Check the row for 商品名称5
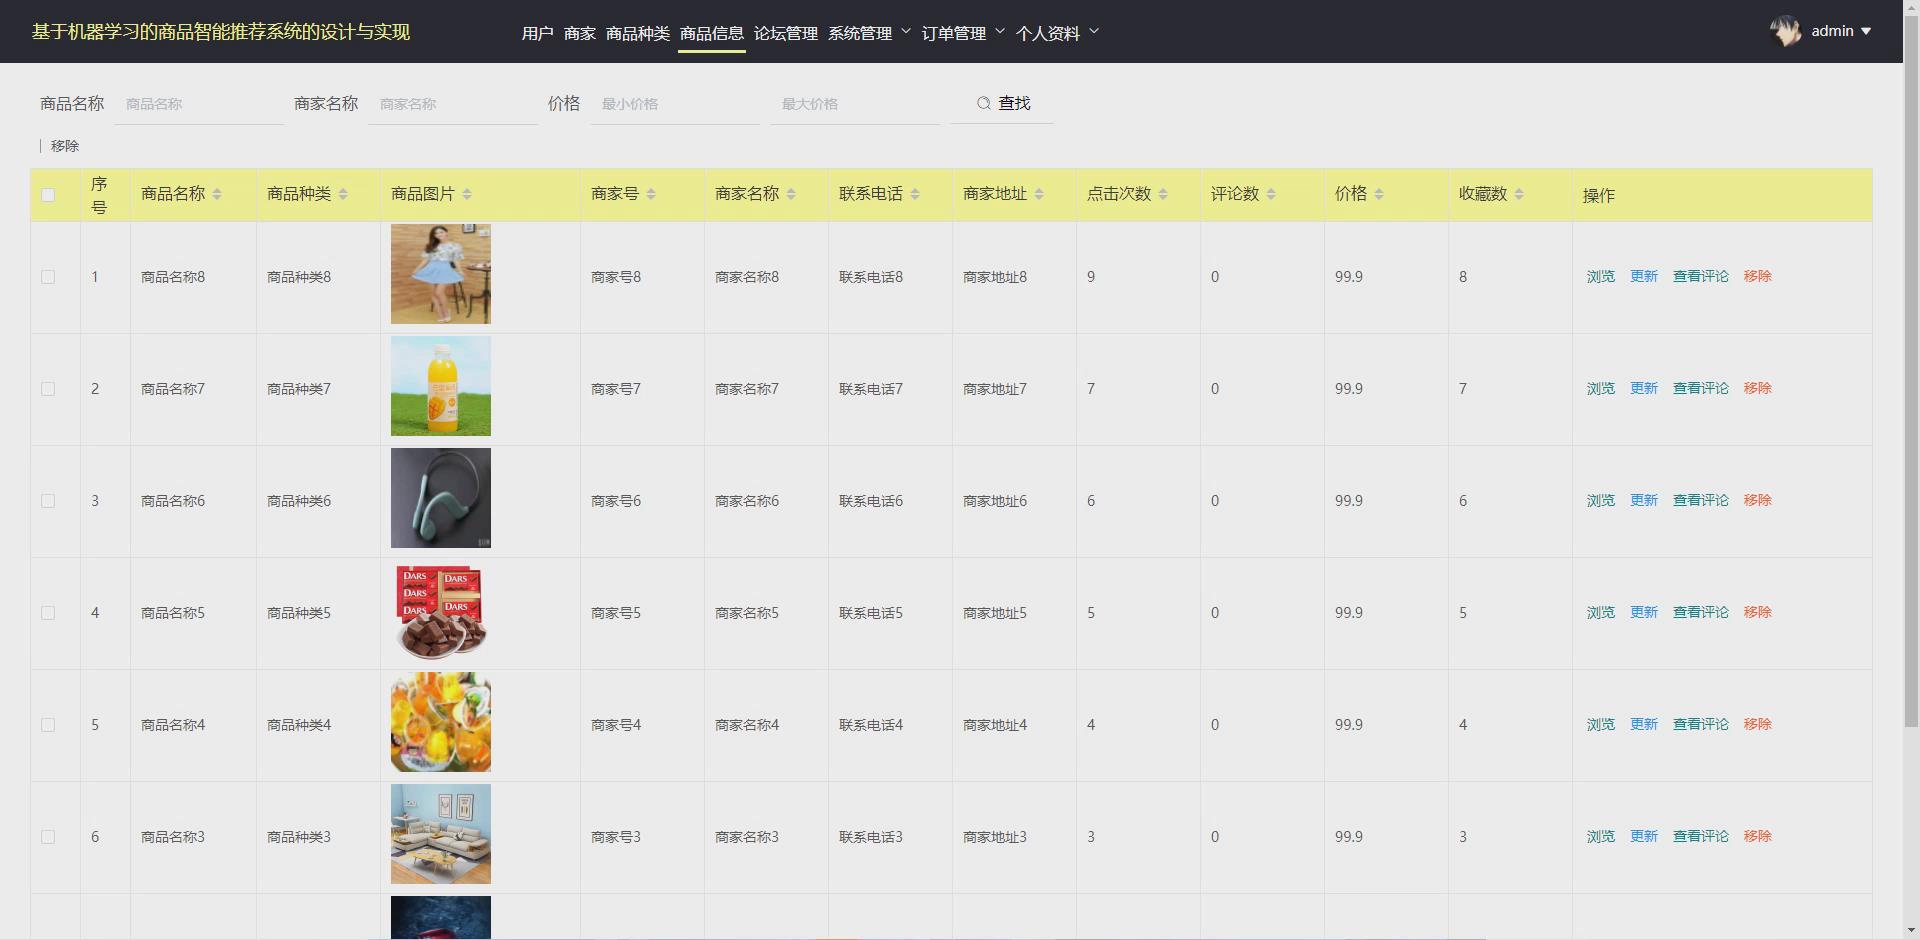The height and width of the screenshot is (940, 1920). [x=48, y=613]
